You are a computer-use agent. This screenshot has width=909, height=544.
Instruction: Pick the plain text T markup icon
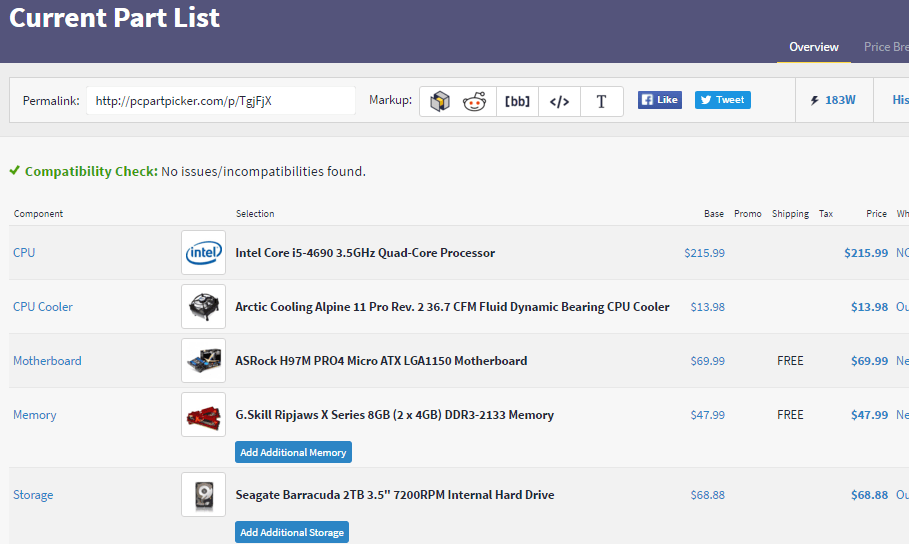point(601,101)
